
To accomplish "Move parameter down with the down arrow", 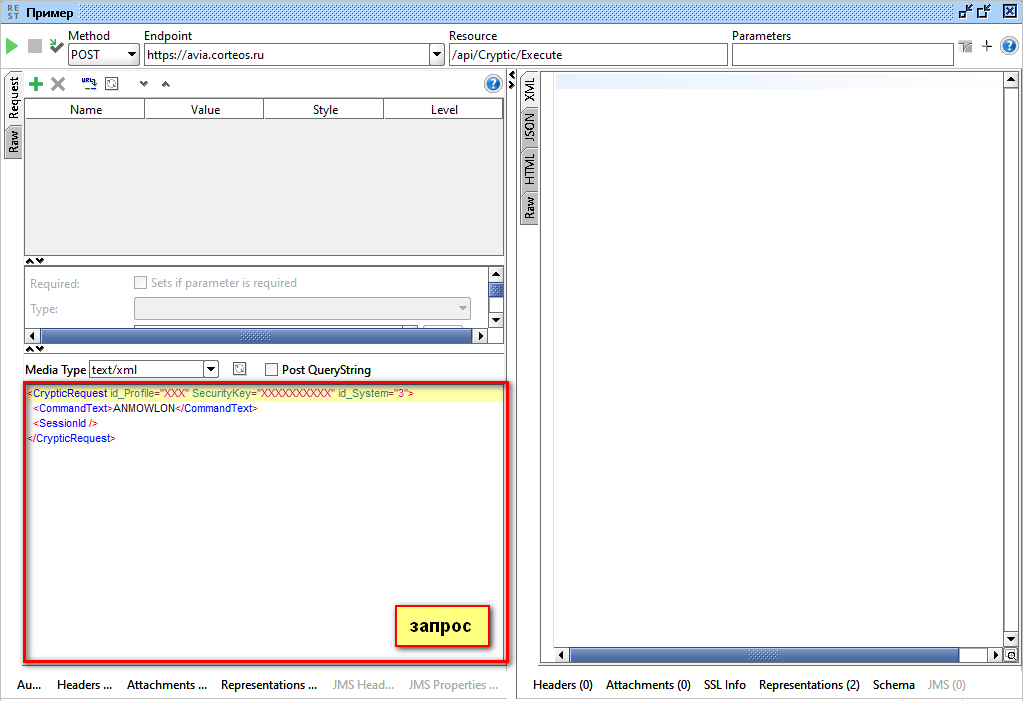I will (x=143, y=84).
